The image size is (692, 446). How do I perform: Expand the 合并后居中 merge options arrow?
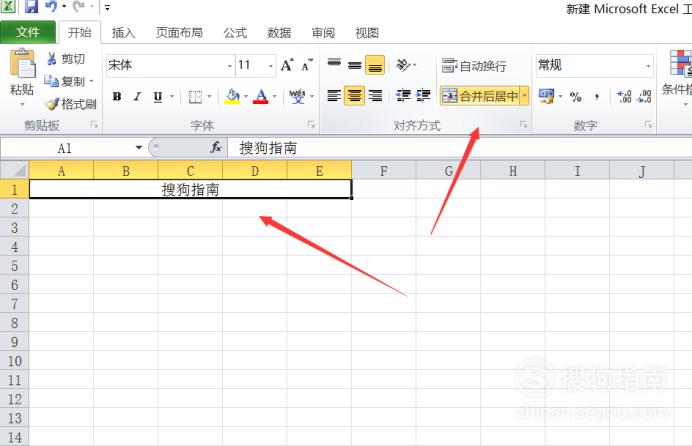525,96
